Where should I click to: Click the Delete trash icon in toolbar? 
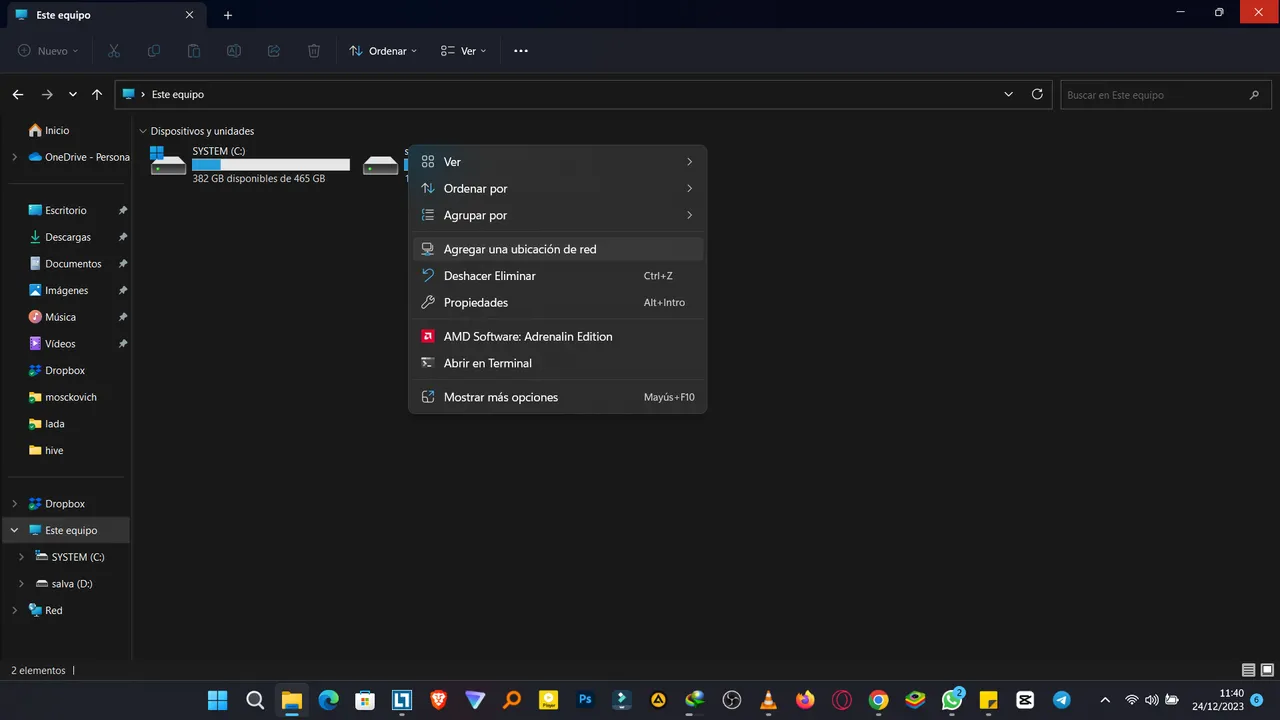(x=314, y=51)
